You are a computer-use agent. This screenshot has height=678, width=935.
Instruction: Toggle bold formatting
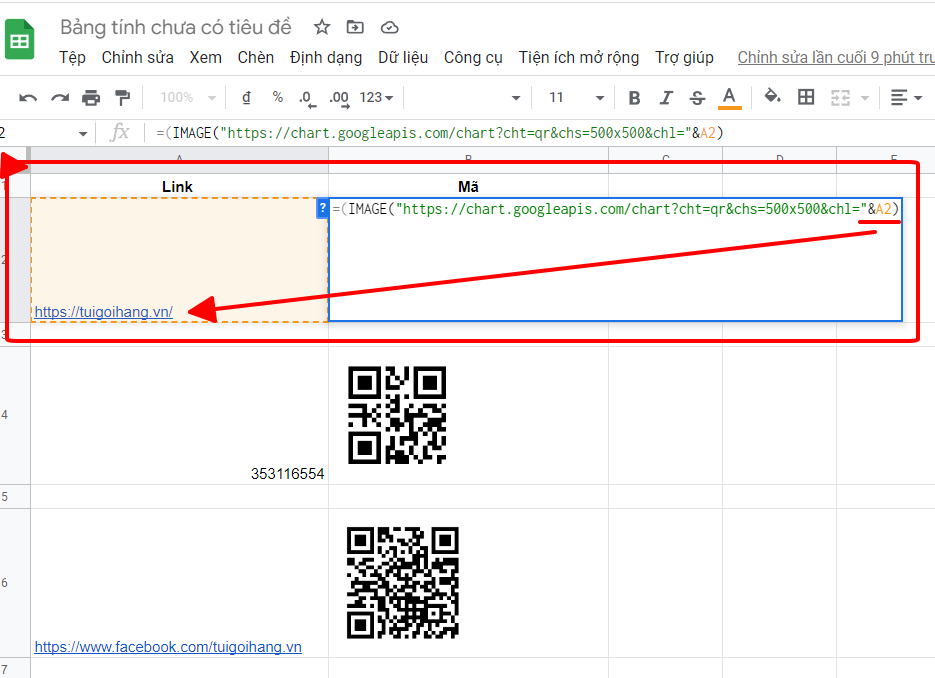click(634, 98)
